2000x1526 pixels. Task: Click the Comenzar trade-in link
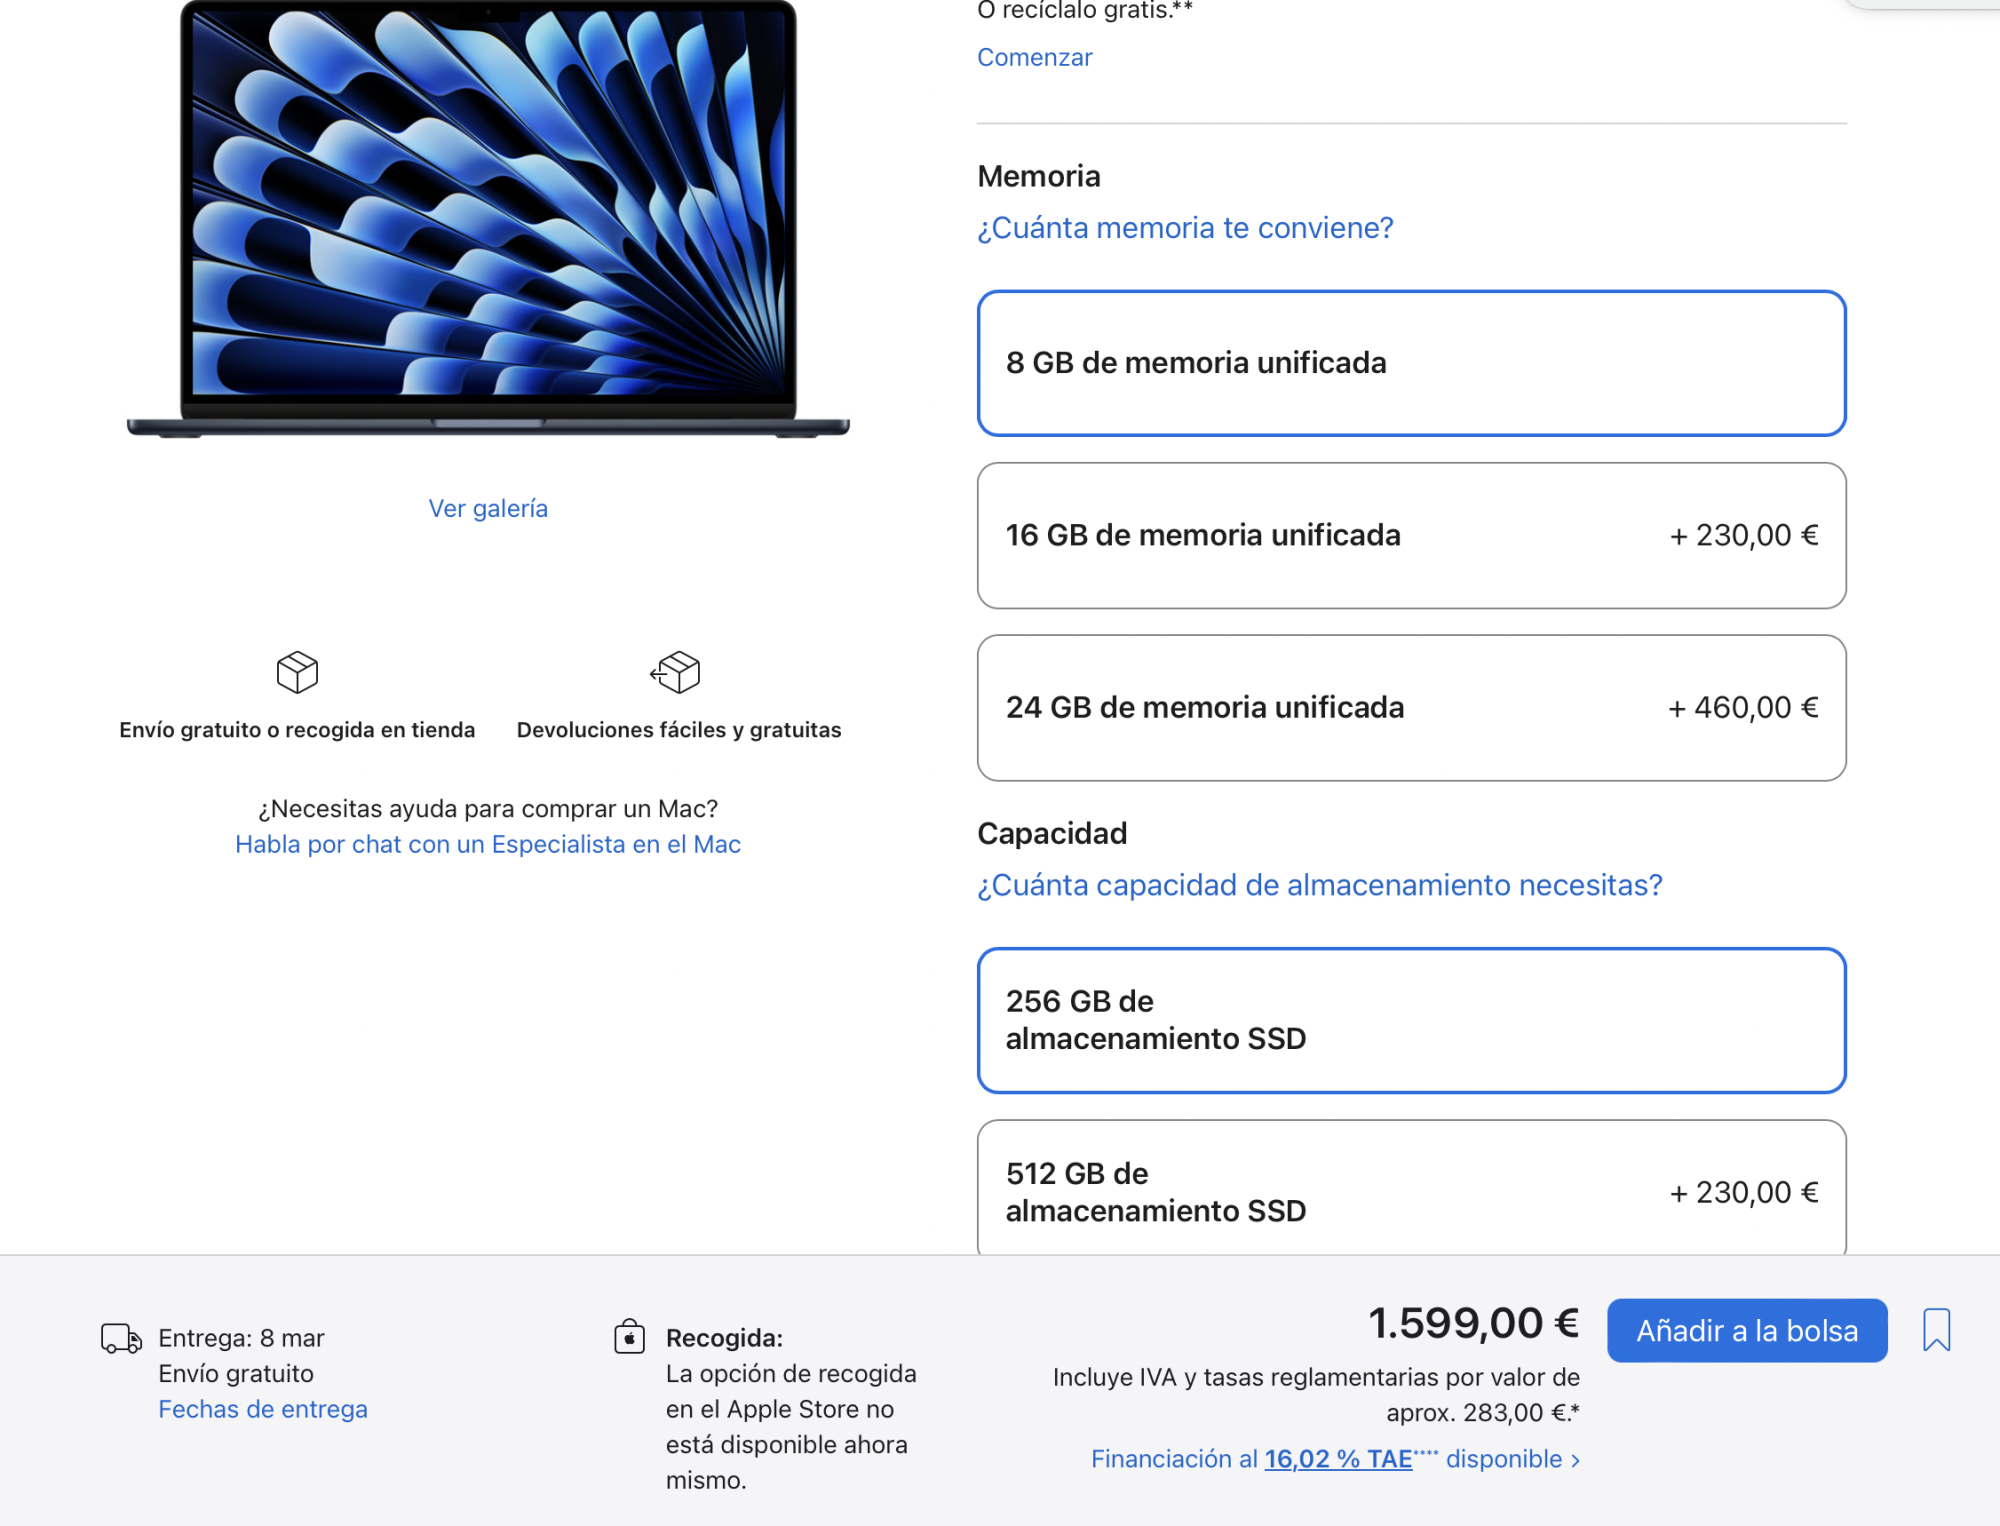coord(1034,57)
